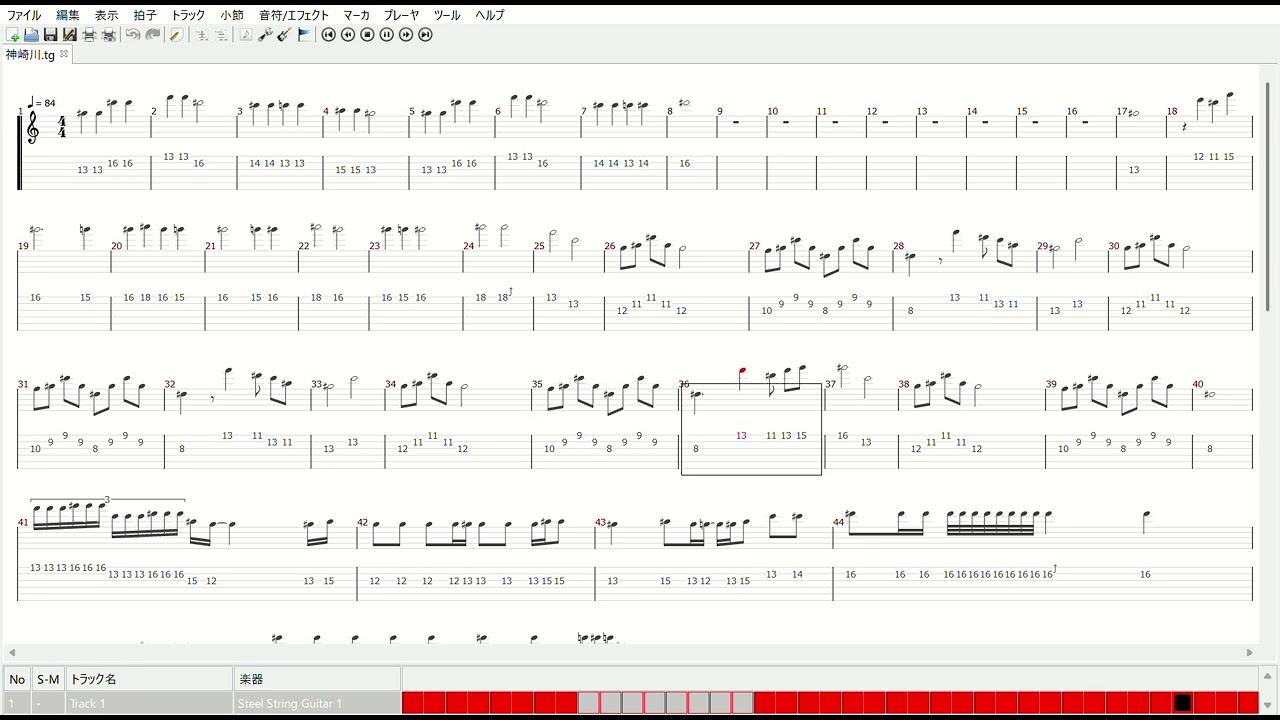Redo the last undone action

pyautogui.click(x=153, y=35)
